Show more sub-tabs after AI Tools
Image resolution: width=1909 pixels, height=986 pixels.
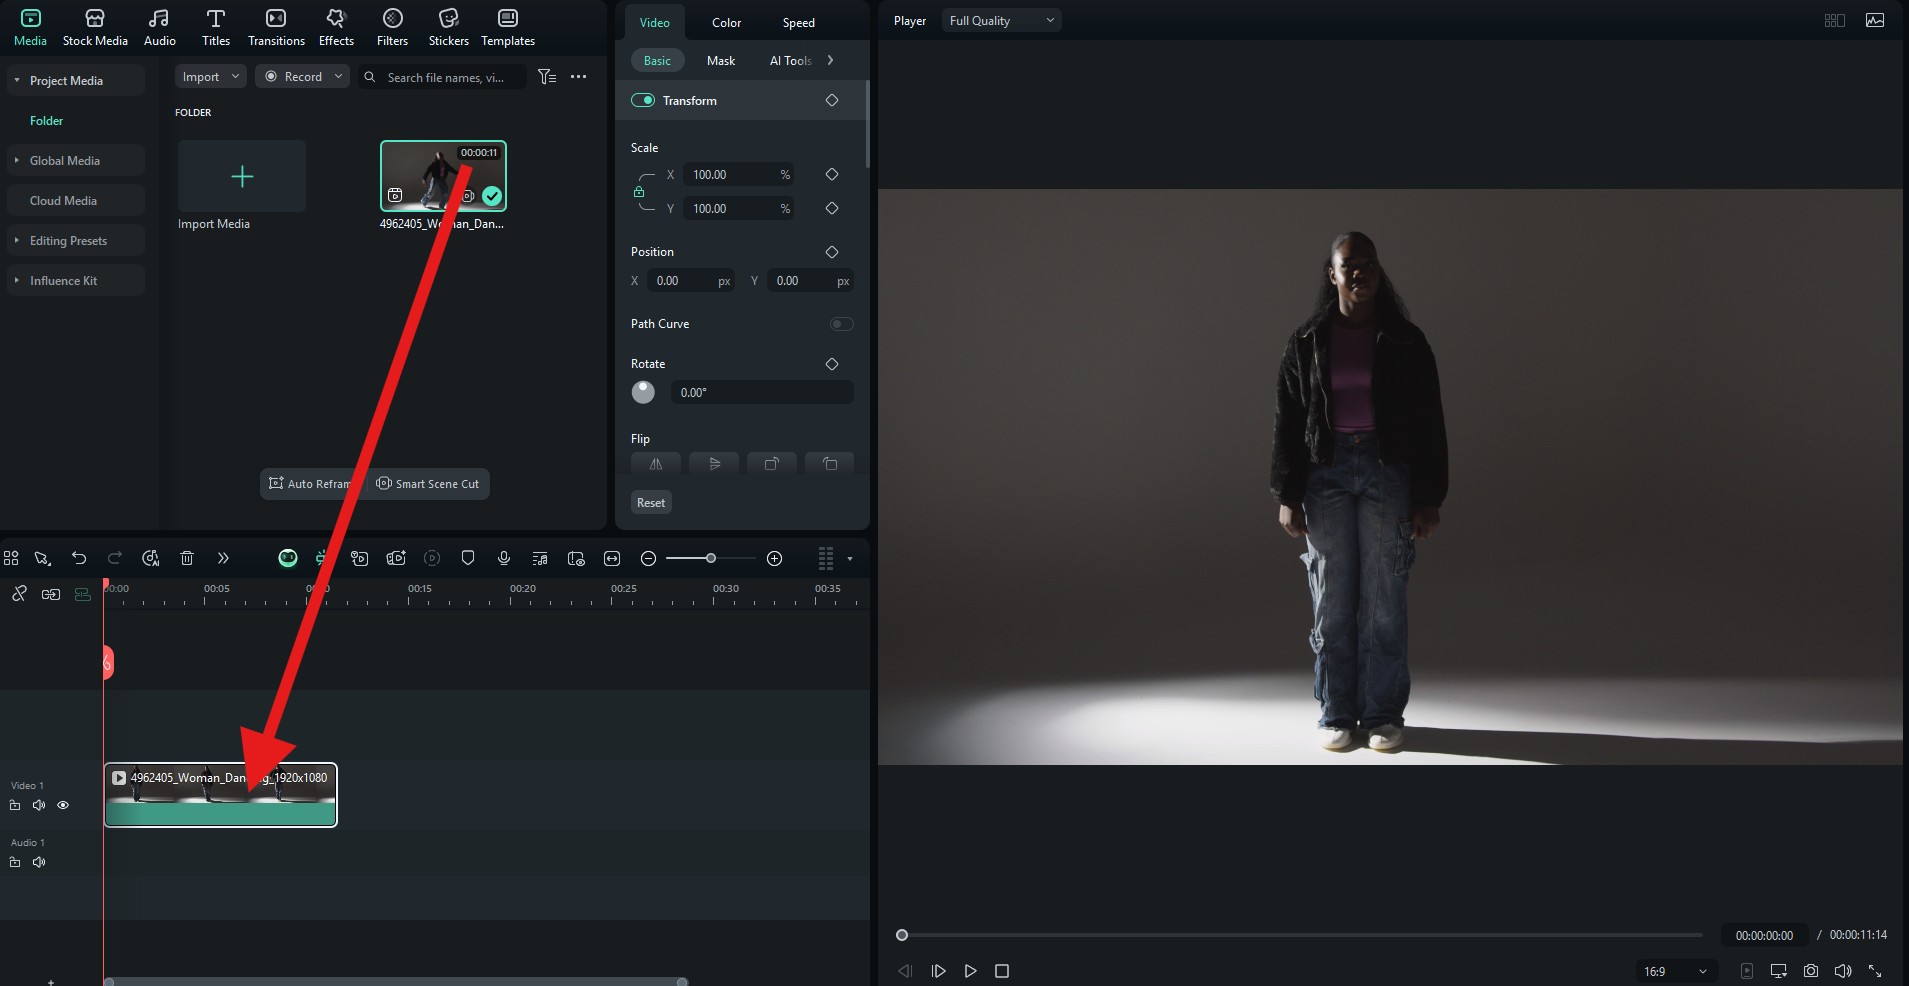pyautogui.click(x=830, y=60)
